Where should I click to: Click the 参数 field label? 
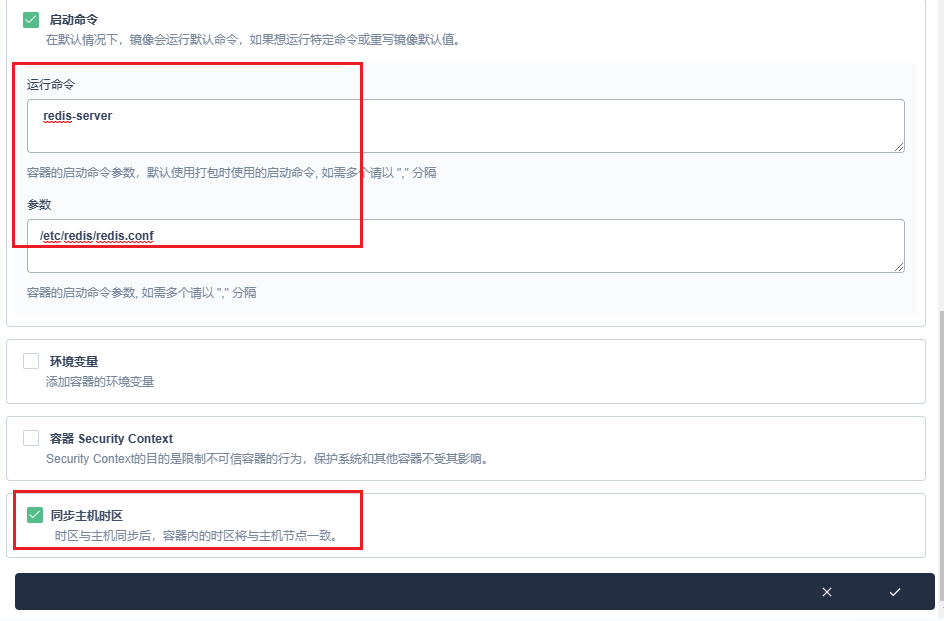tap(39, 205)
